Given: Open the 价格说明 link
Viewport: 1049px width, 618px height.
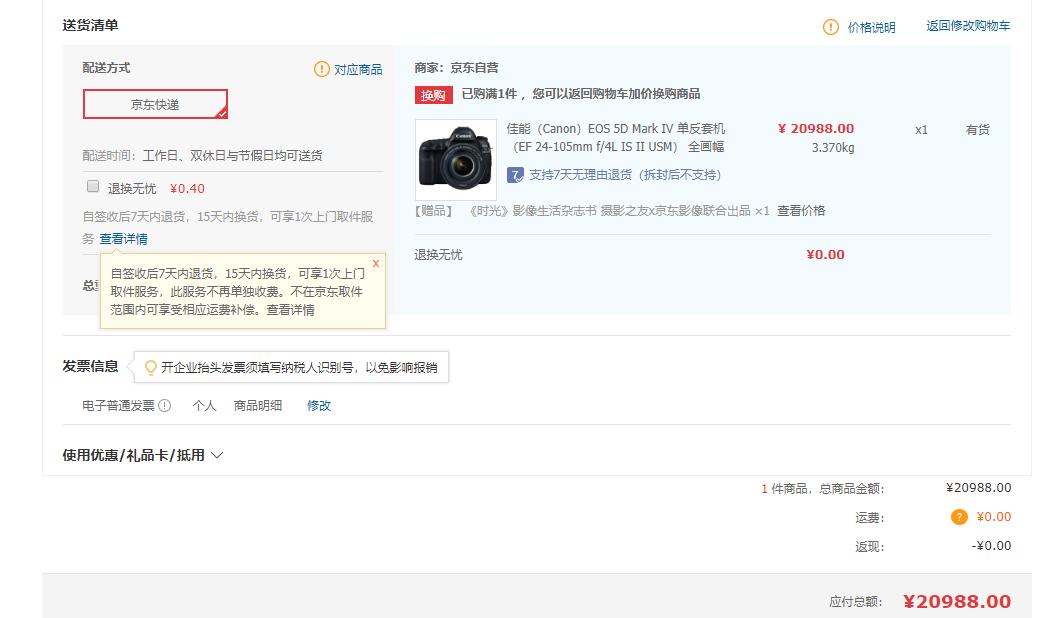Looking at the screenshot, I should coord(871,27).
